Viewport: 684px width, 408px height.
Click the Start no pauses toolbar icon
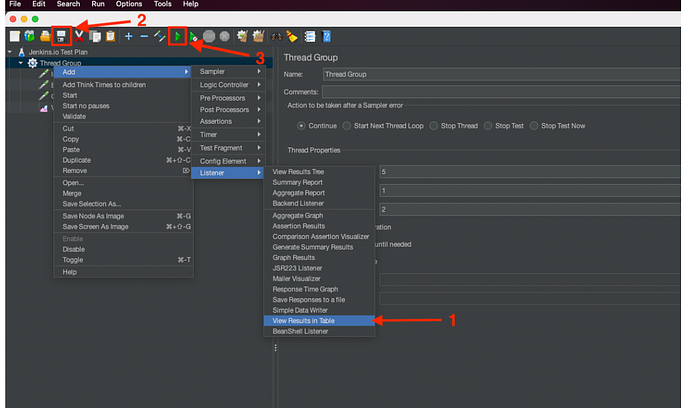click(193, 36)
